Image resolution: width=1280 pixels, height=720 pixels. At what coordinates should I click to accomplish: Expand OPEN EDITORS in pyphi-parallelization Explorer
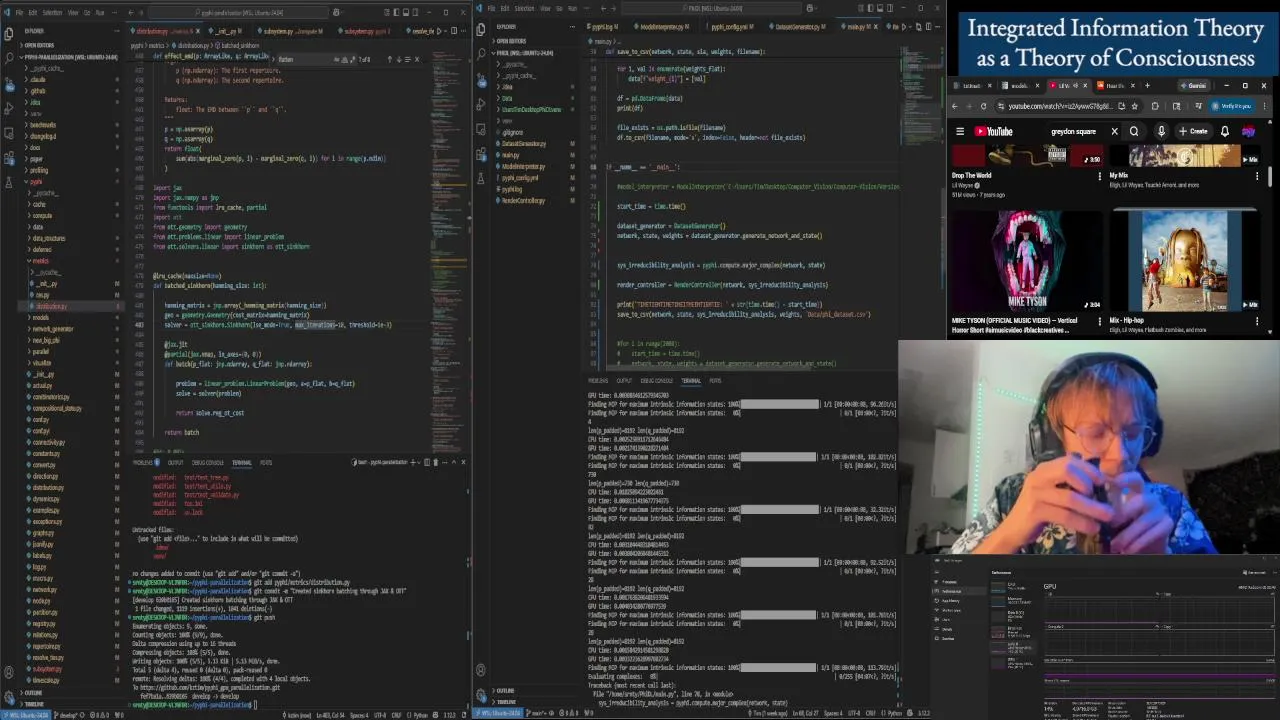point(38,45)
